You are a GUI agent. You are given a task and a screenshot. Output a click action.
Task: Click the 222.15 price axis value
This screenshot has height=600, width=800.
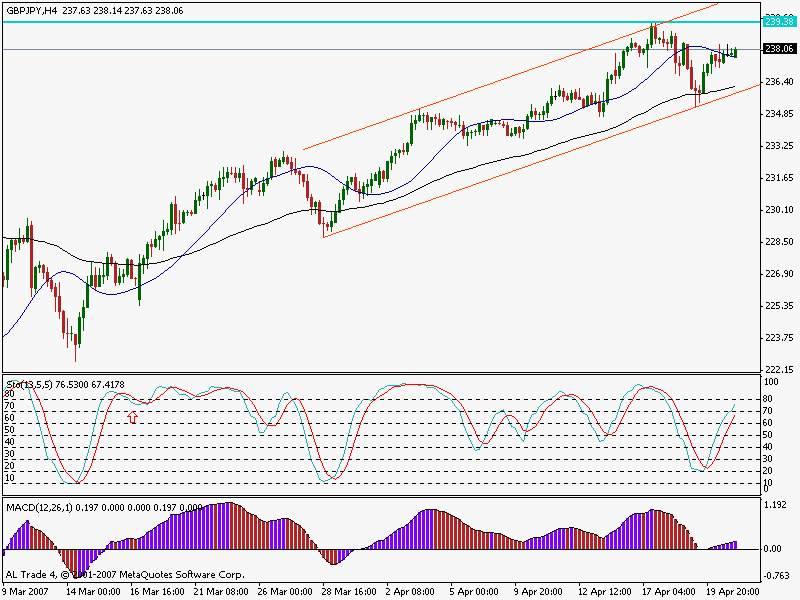pyautogui.click(x=779, y=369)
